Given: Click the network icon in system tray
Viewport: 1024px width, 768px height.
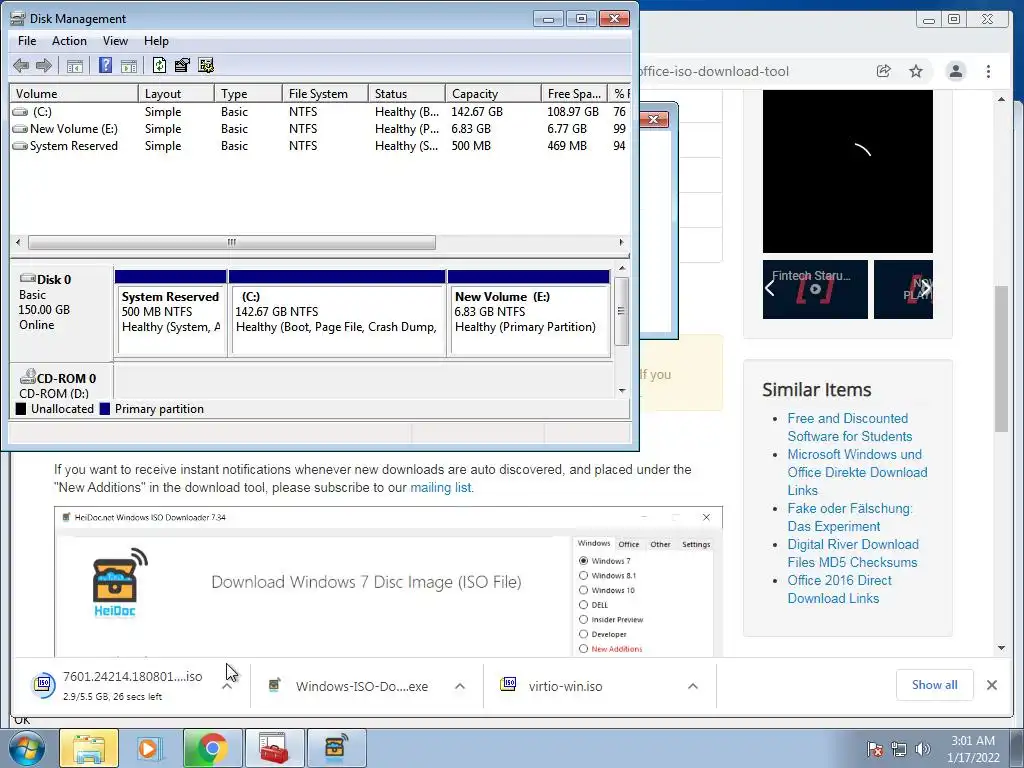Looking at the screenshot, I should 899,750.
